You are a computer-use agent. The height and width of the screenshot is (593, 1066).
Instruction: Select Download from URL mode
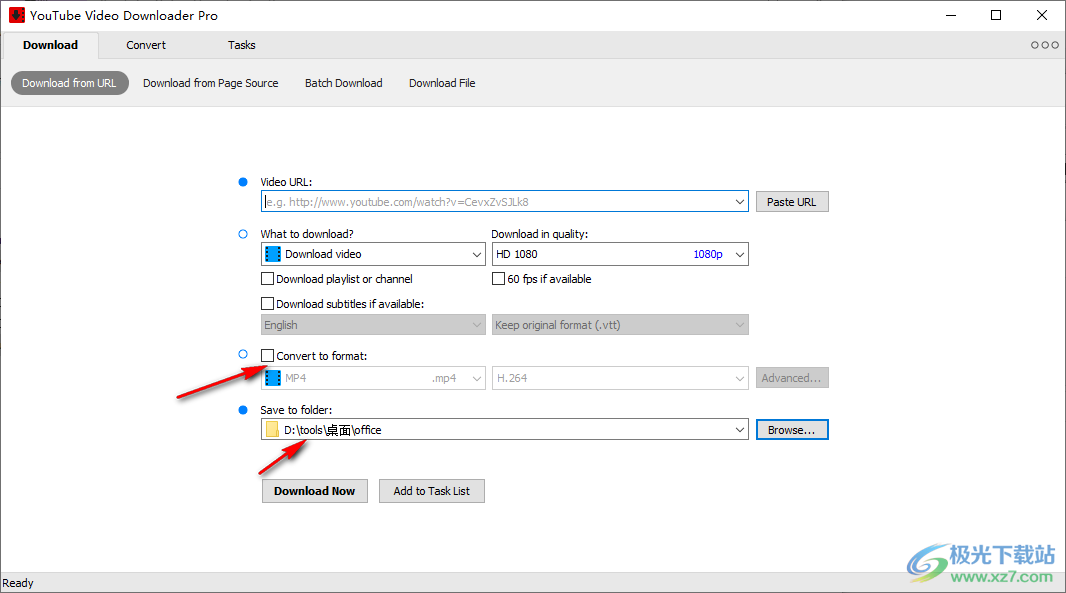pos(69,83)
